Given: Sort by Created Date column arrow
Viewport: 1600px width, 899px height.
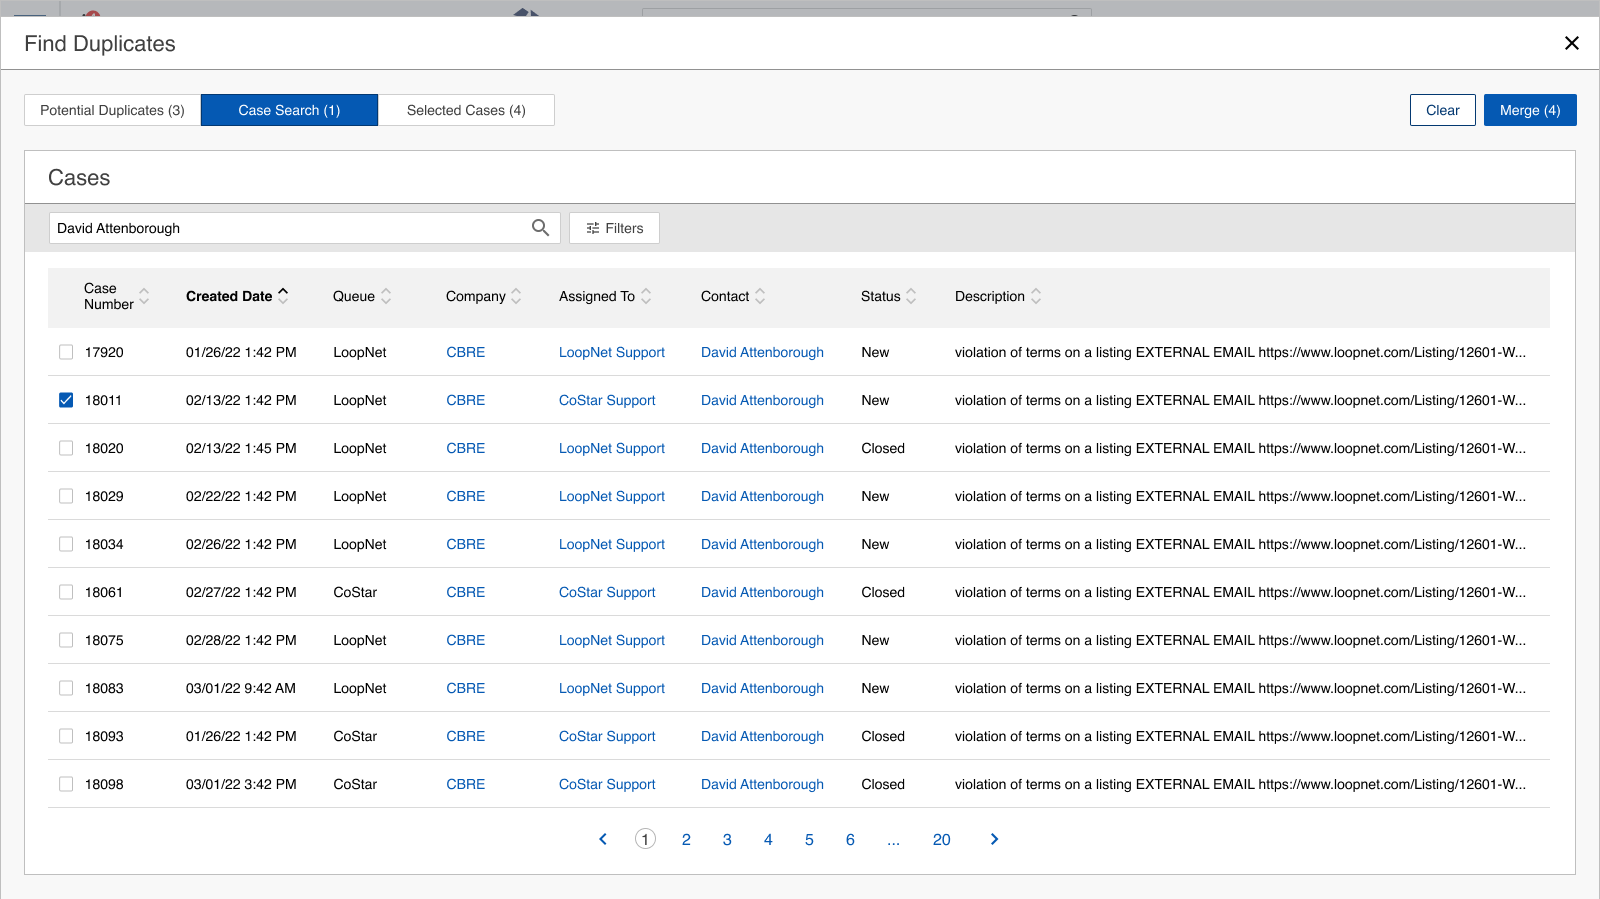Looking at the screenshot, I should pos(283,295).
